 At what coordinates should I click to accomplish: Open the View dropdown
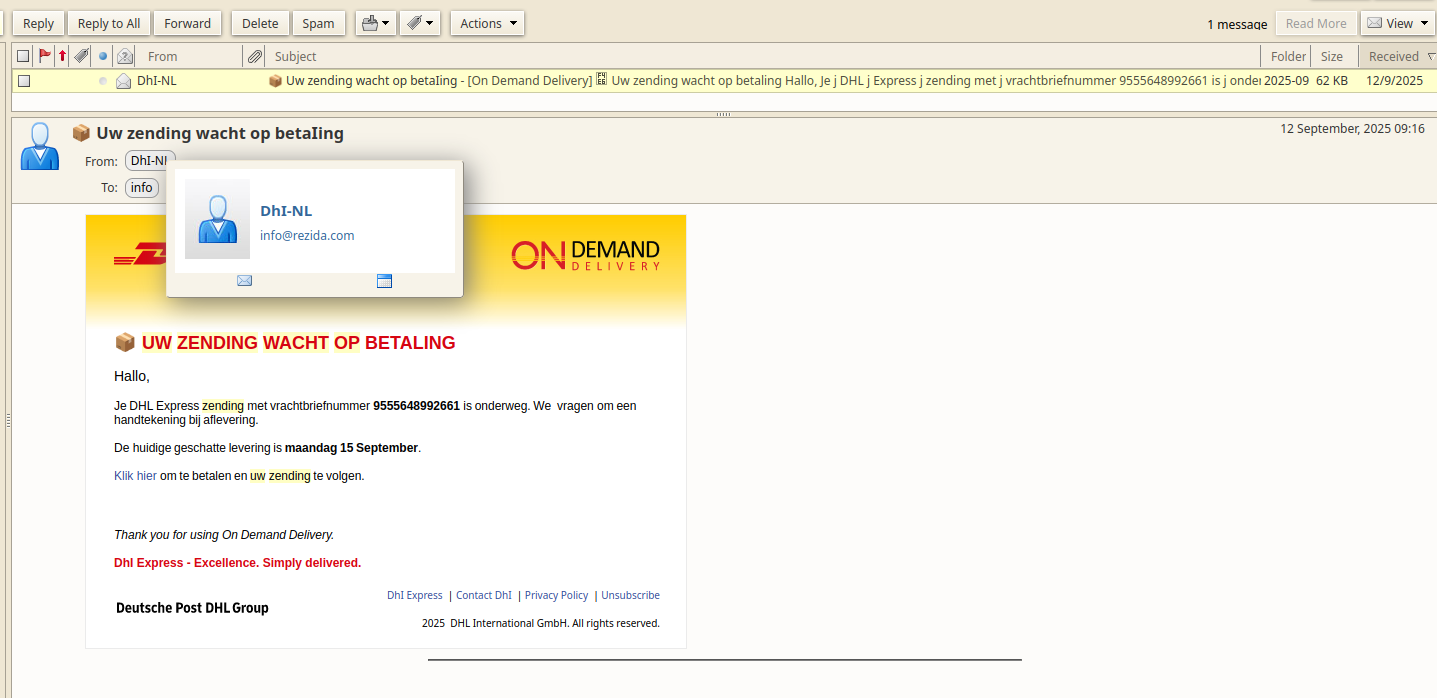(x=1397, y=22)
